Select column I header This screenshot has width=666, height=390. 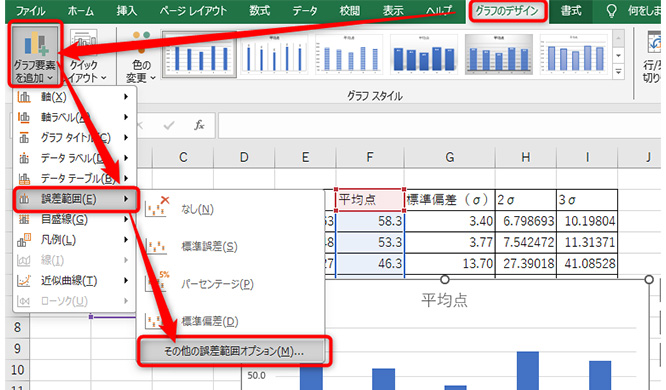pyautogui.click(x=587, y=157)
